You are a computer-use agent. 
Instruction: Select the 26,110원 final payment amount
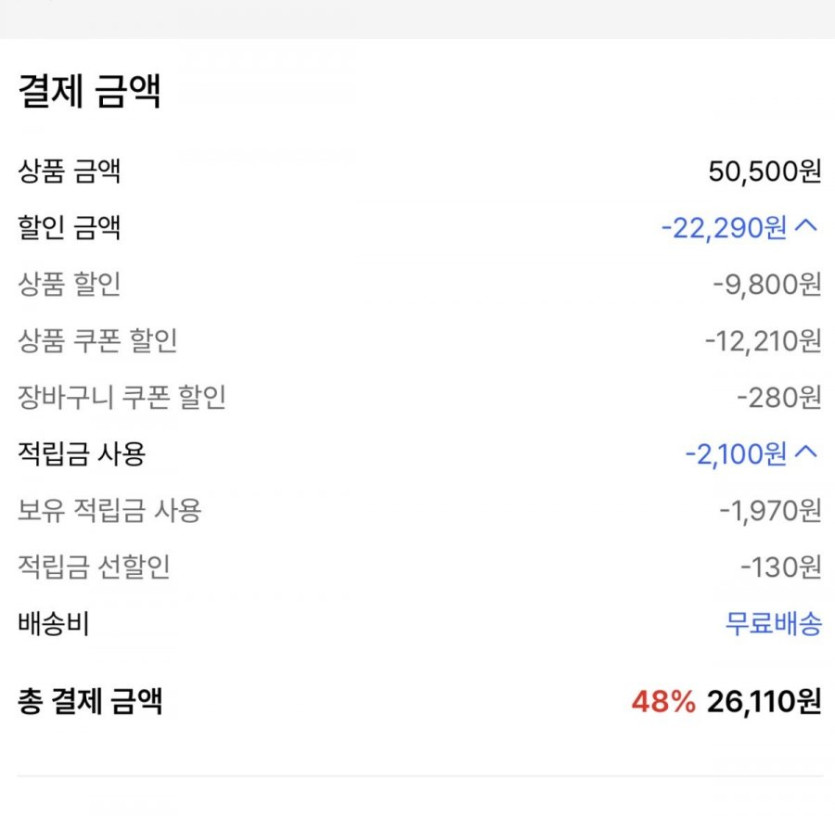click(764, 702)
